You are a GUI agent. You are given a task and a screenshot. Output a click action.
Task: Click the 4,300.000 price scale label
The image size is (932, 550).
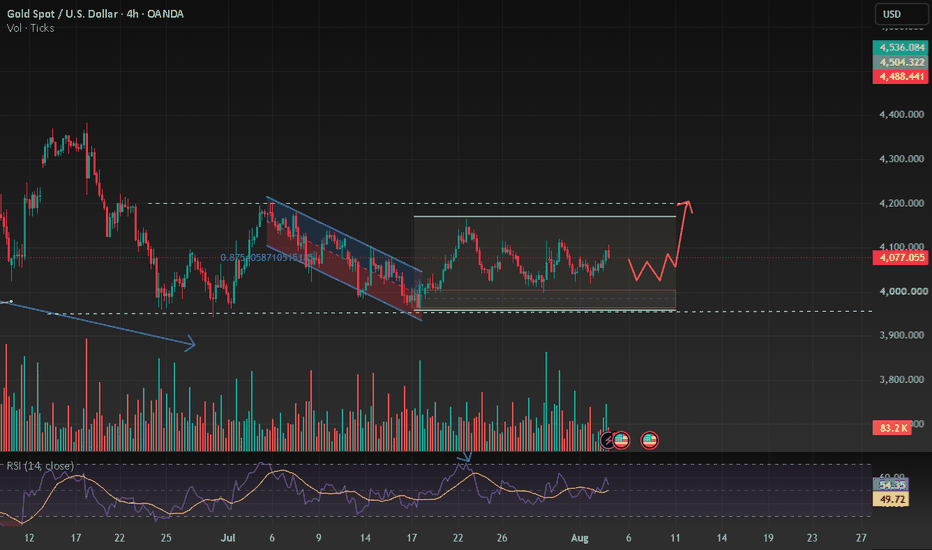[x=901, y=159]
